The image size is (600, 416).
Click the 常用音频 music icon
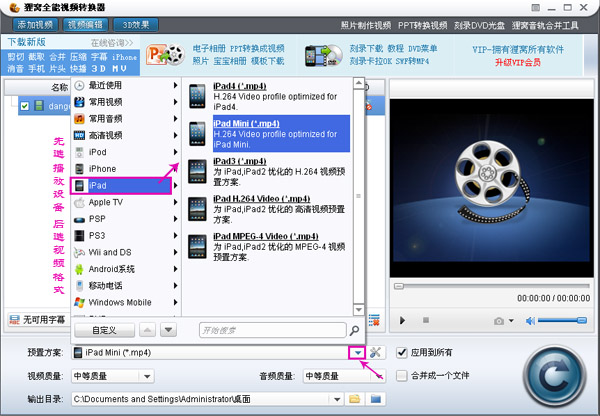(79, 119)
